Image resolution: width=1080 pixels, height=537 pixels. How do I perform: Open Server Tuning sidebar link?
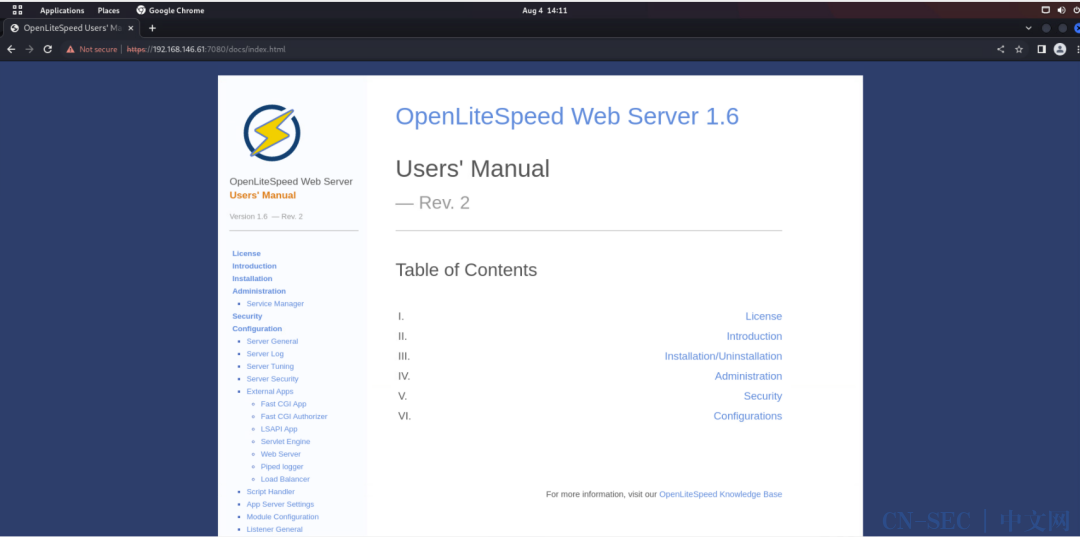pos(270,366)
